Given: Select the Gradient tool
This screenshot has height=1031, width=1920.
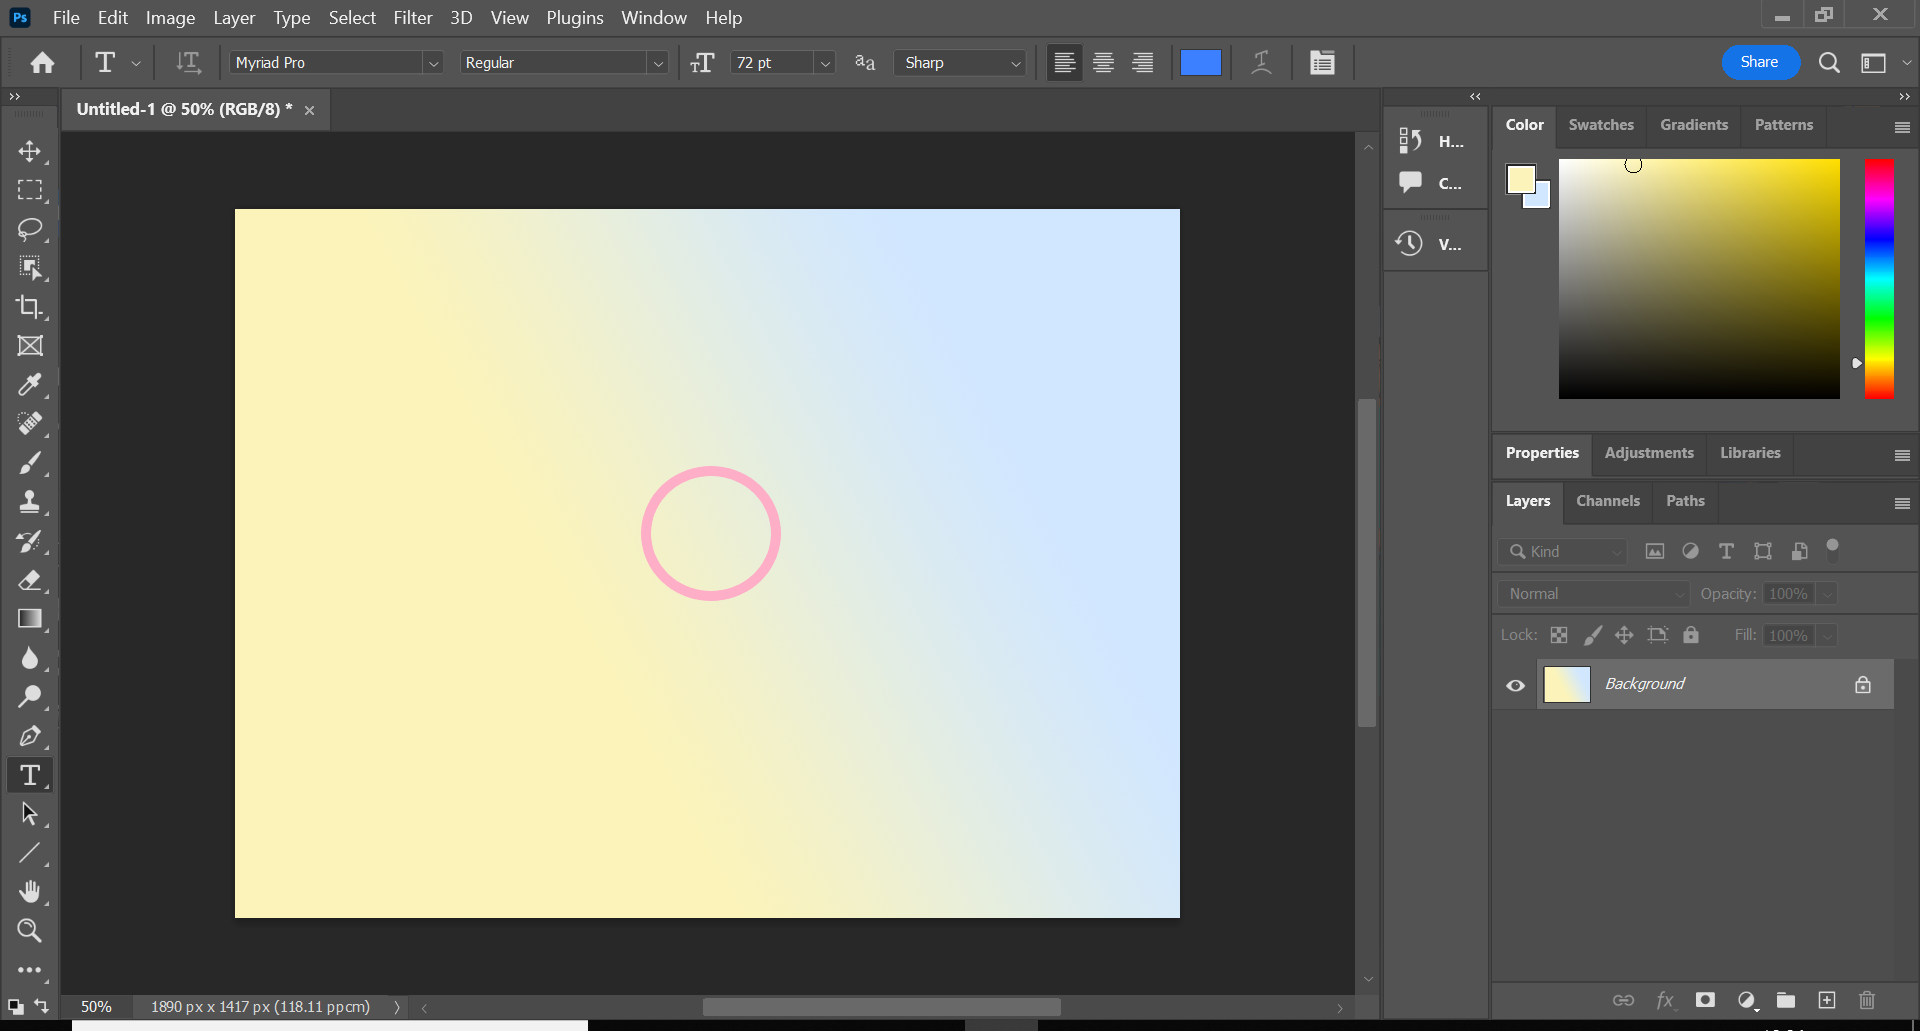Looking at the screenshot, I should point(30,619).
